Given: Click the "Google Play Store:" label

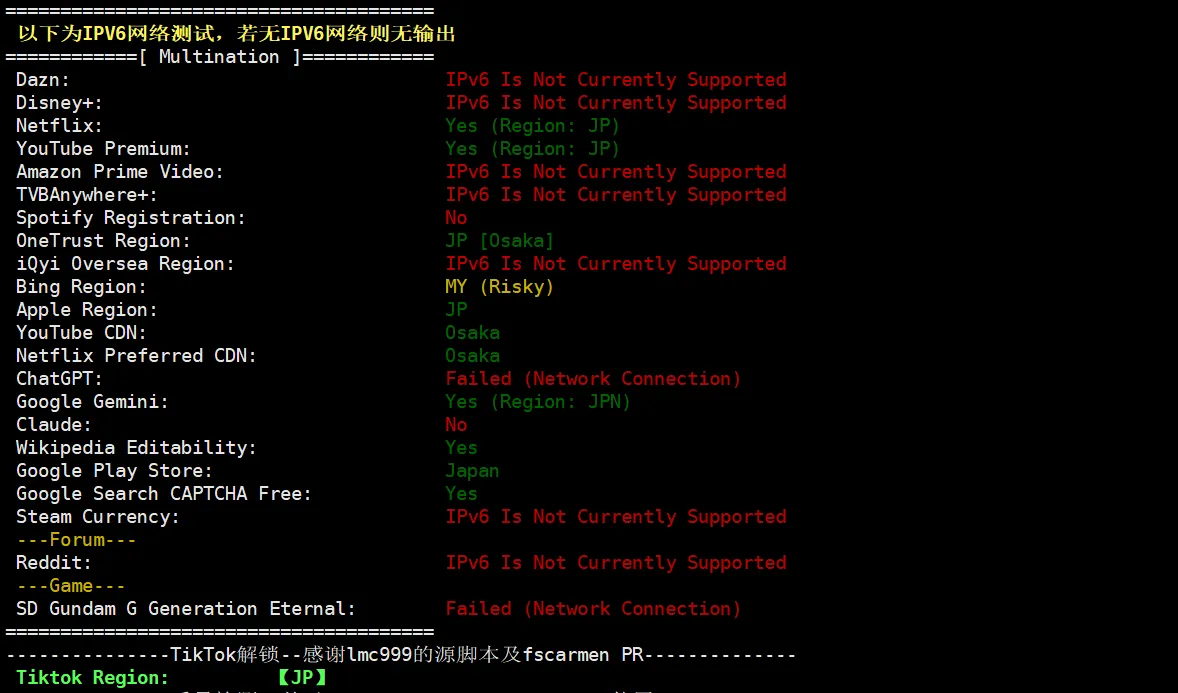Looking at the screenshot, I should coord(115,471).
